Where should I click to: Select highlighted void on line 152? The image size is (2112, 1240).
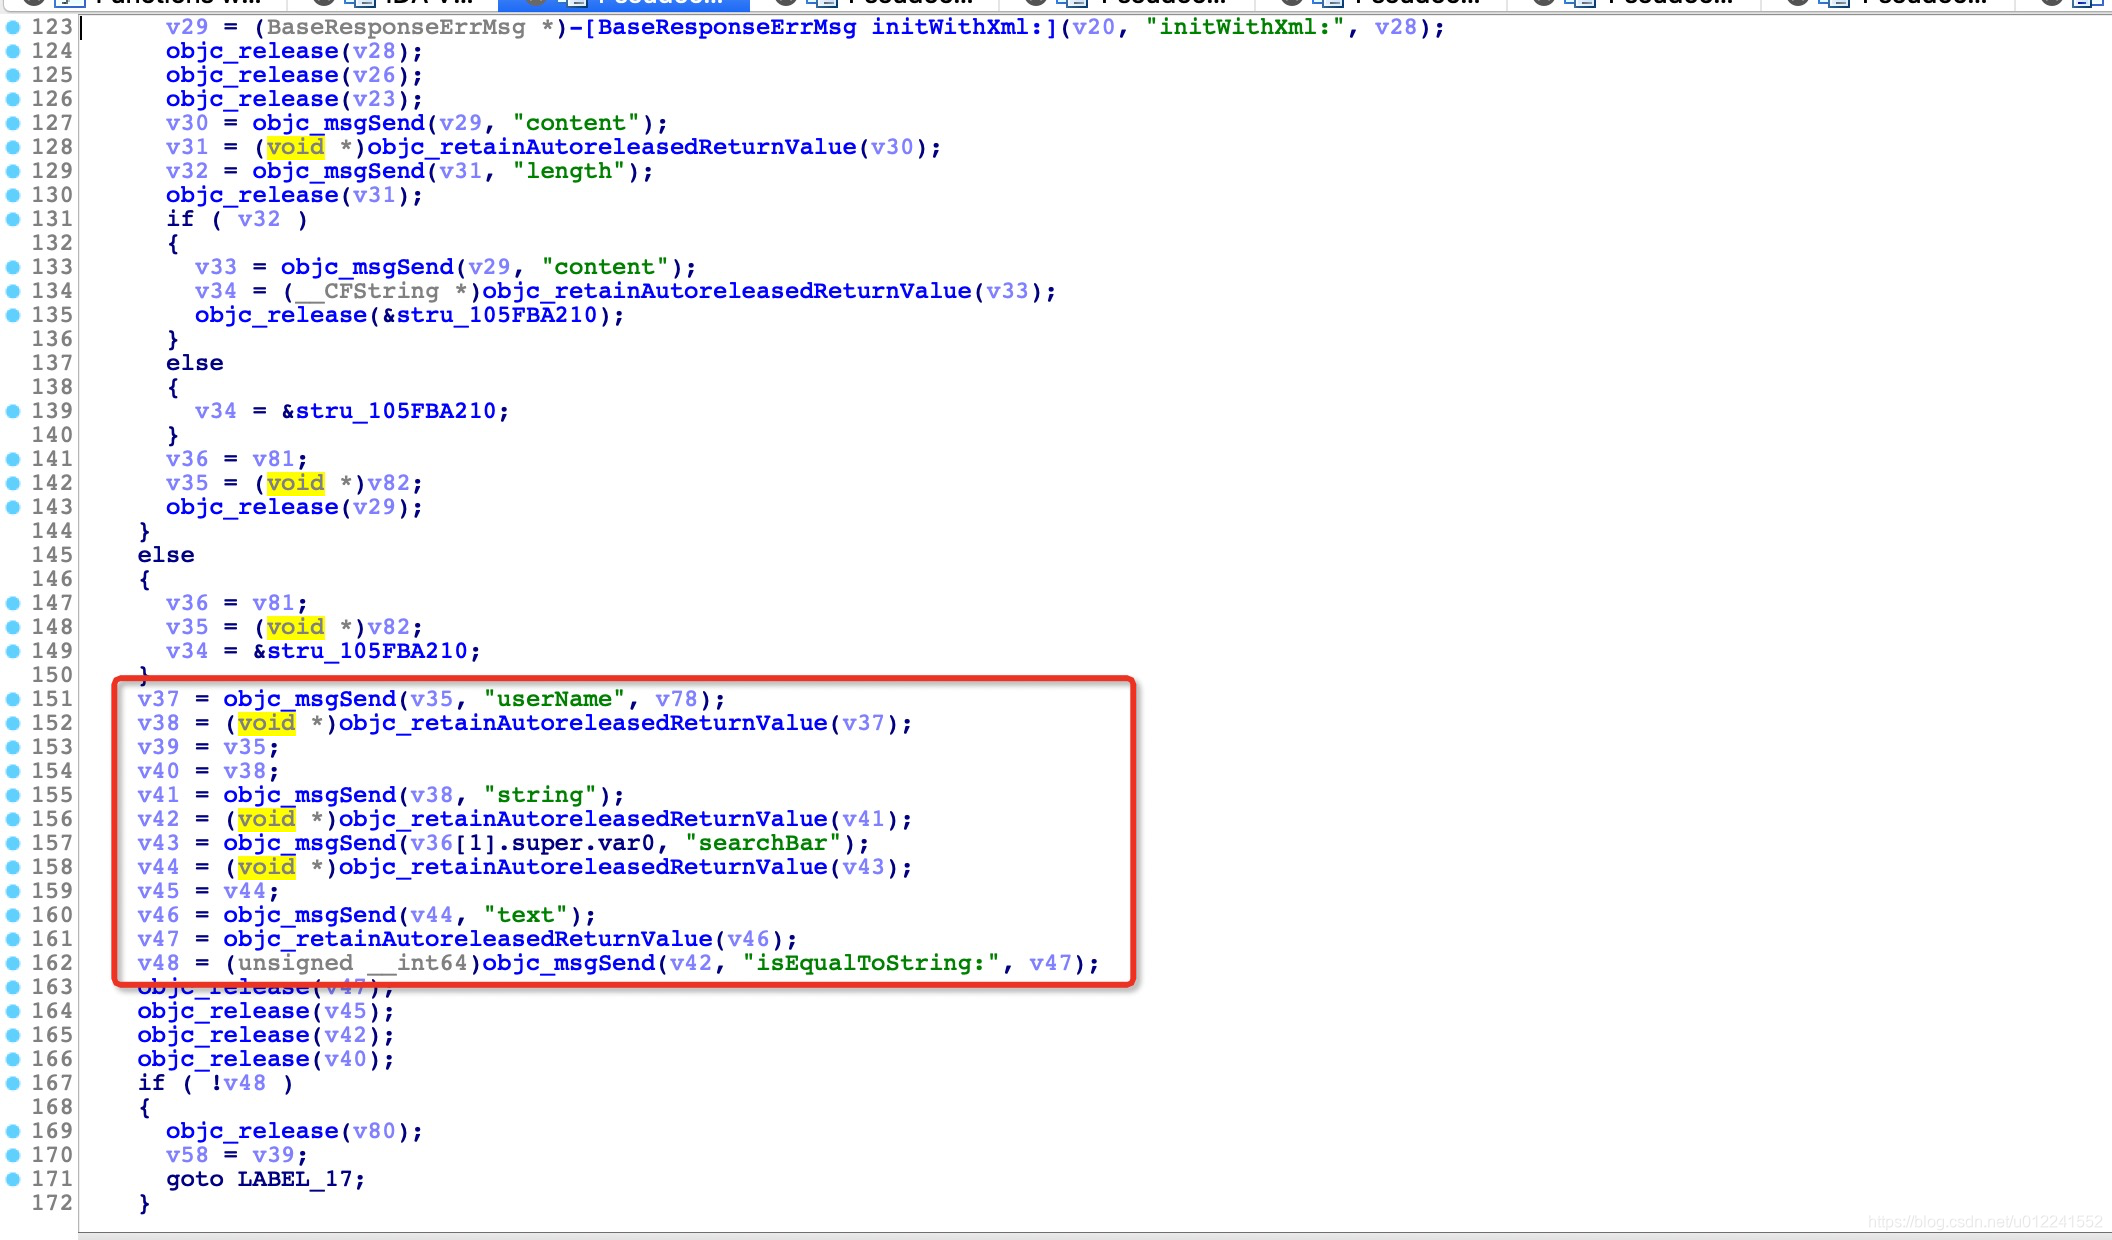[x=266, y=723]
